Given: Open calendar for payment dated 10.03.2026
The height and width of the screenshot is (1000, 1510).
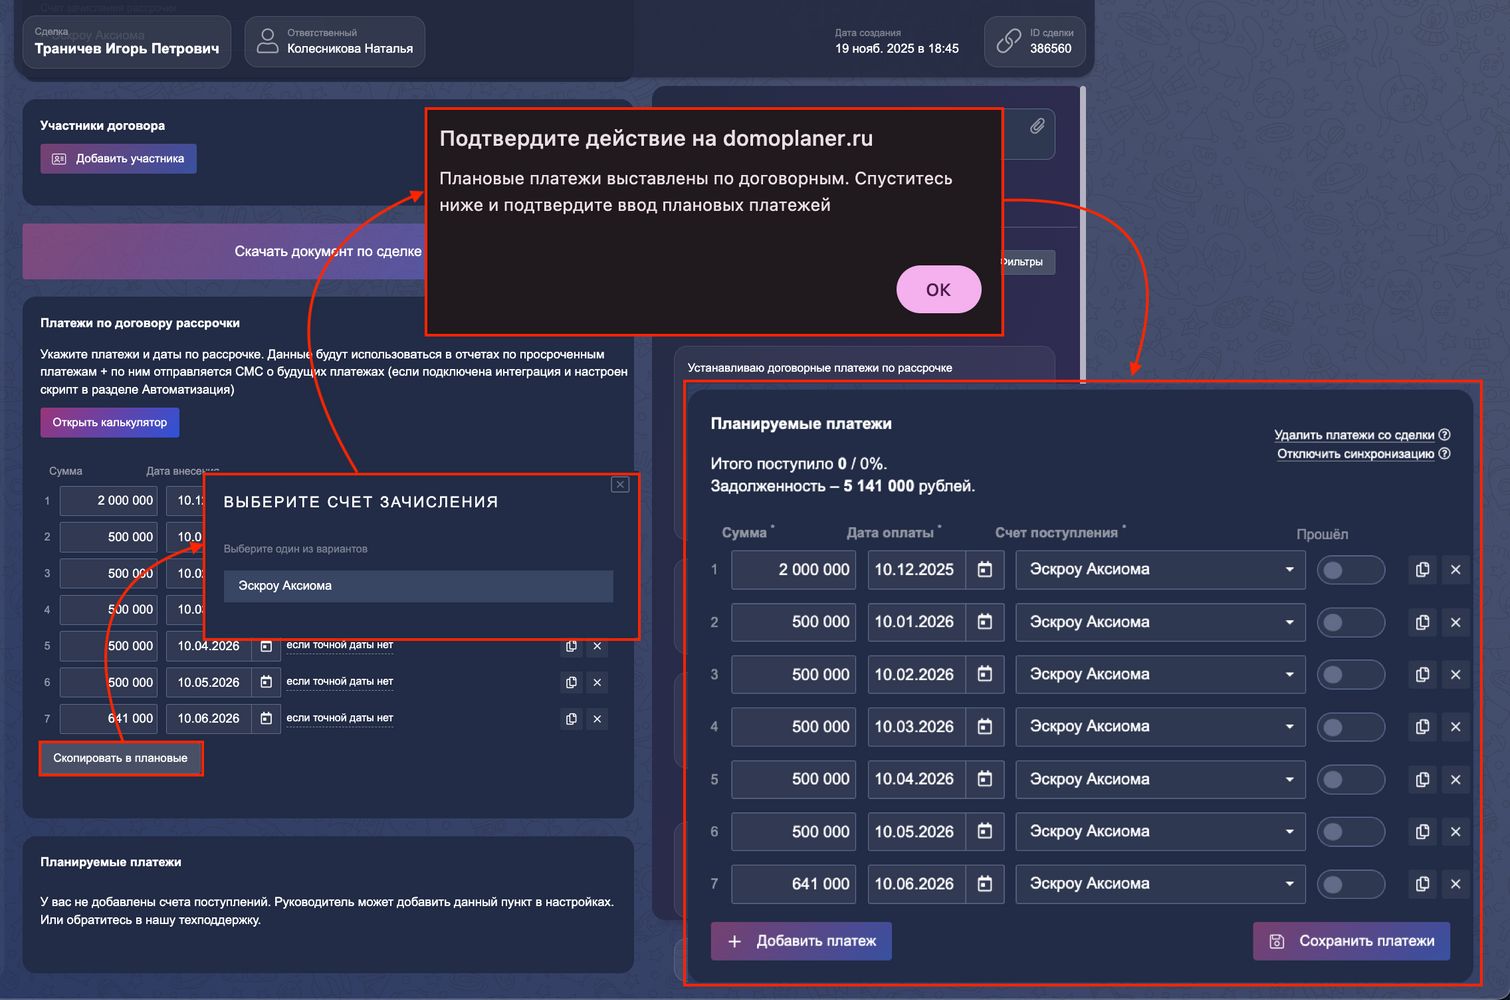Looking at the screenshot, I should (x=985, y=727).
